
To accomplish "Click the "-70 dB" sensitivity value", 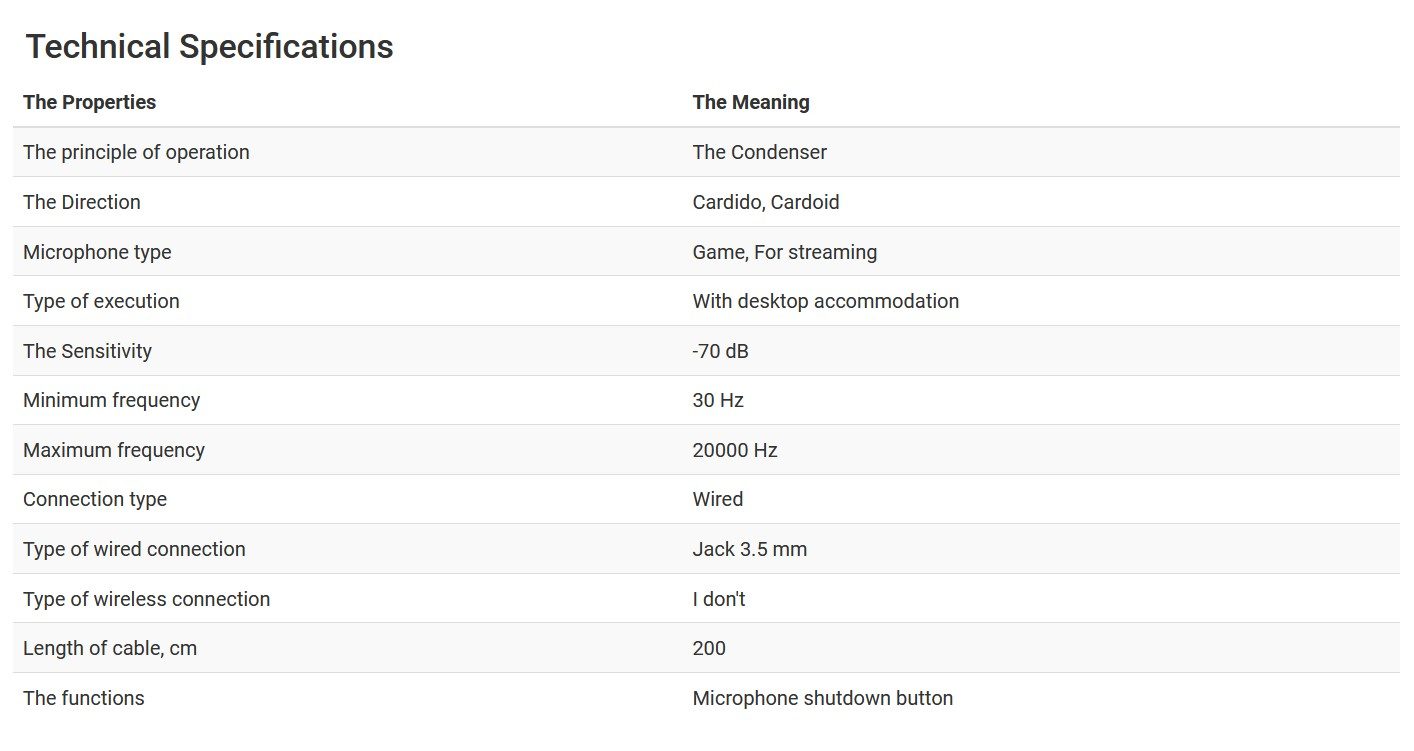I will 720,351.
